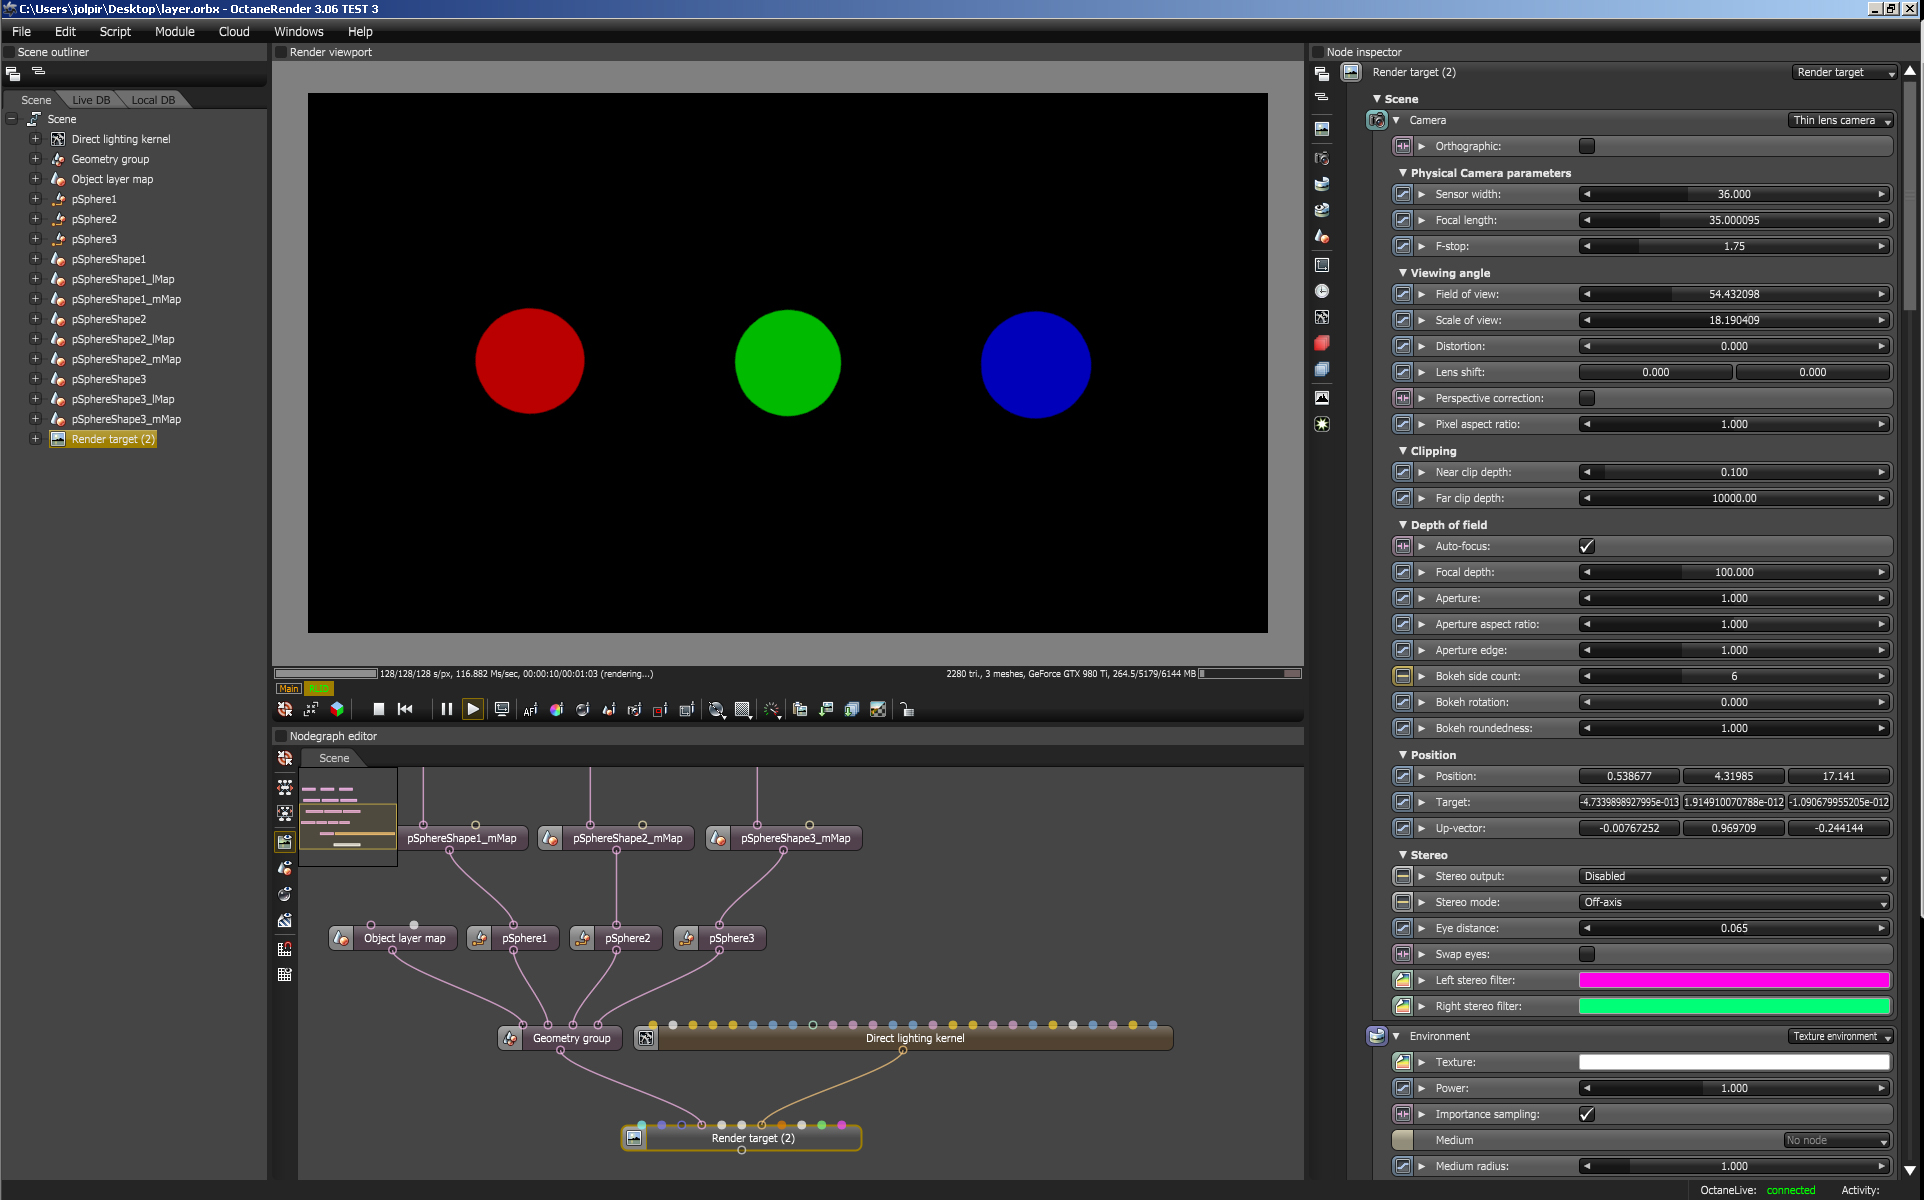Toggle the Orthographic checkbox
The width and height of the screenshot is (1924, 1200).
point(1586,146)
